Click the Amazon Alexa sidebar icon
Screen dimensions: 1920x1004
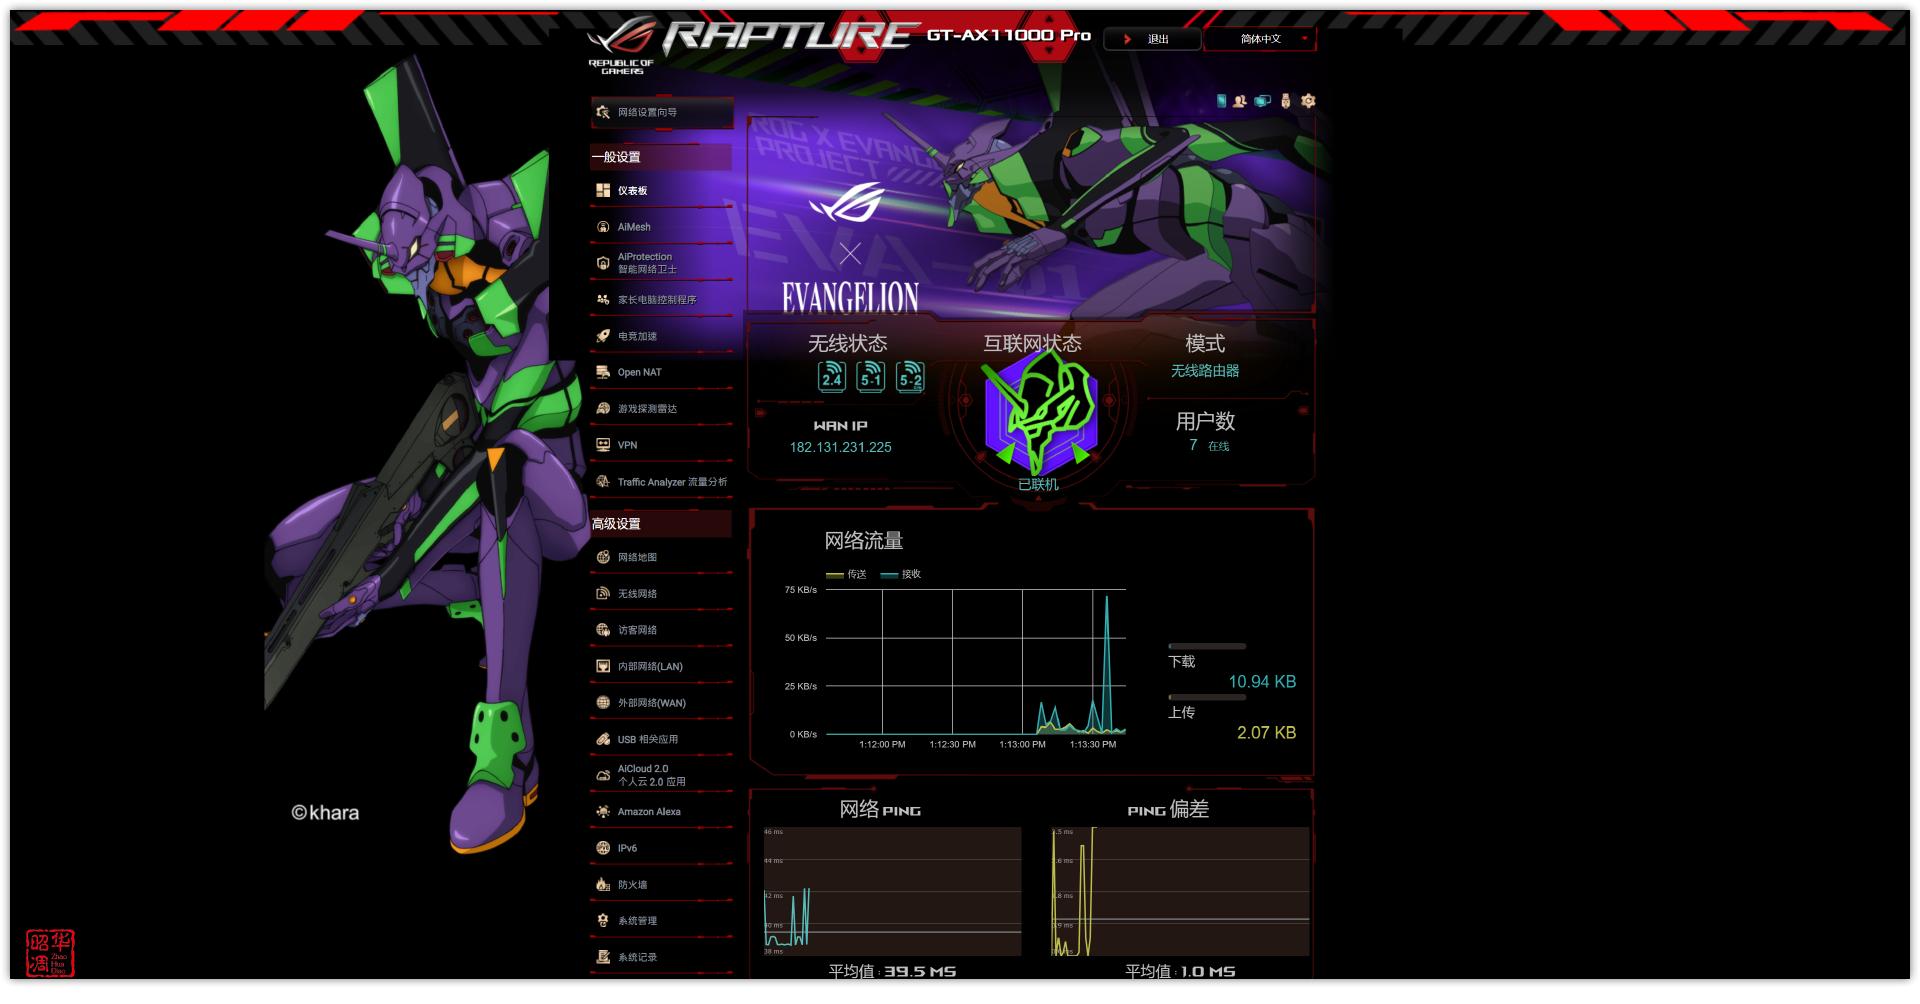coord(603,812)
